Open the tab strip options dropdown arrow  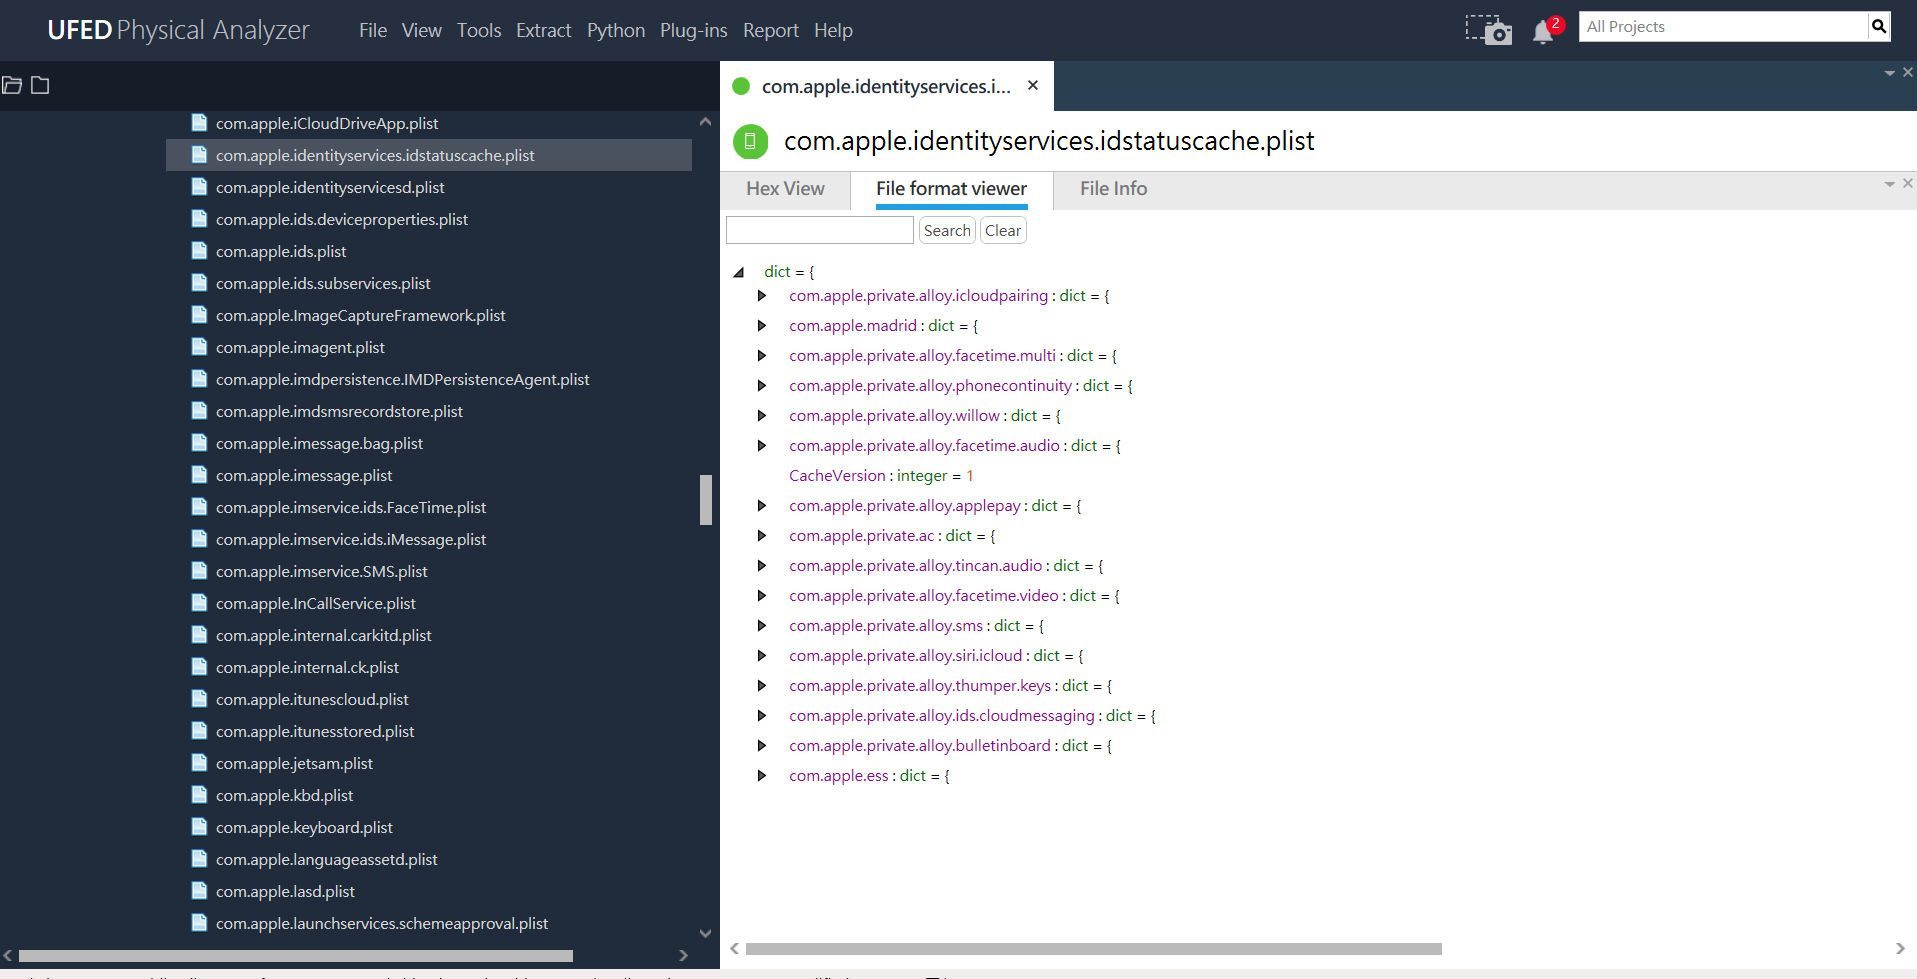1889,73
